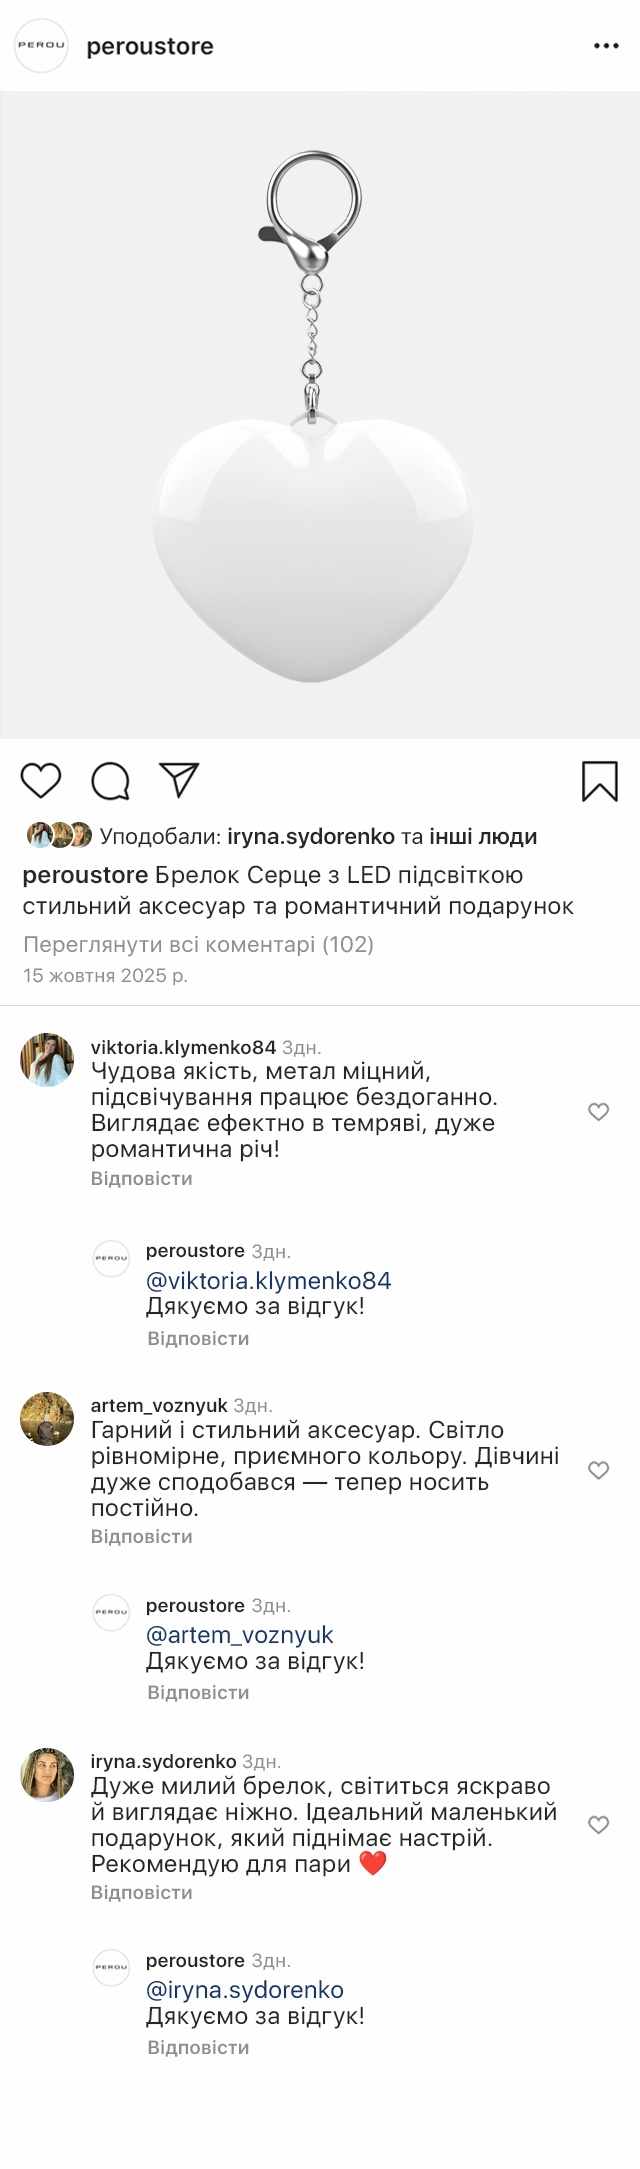Save post with bookmark icon
Viewport: 640px width, 2169px height.
[x=600, y=781]
